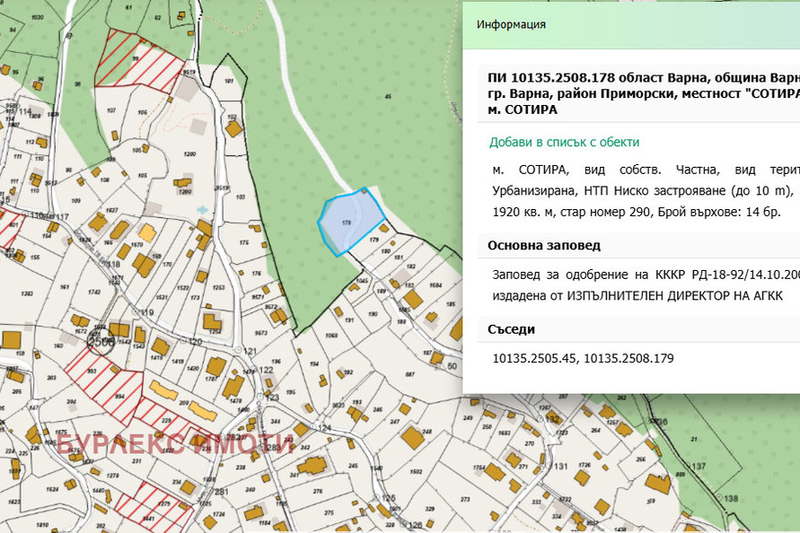Click road point label 137

pyautogui.click(x=698, y=466)
